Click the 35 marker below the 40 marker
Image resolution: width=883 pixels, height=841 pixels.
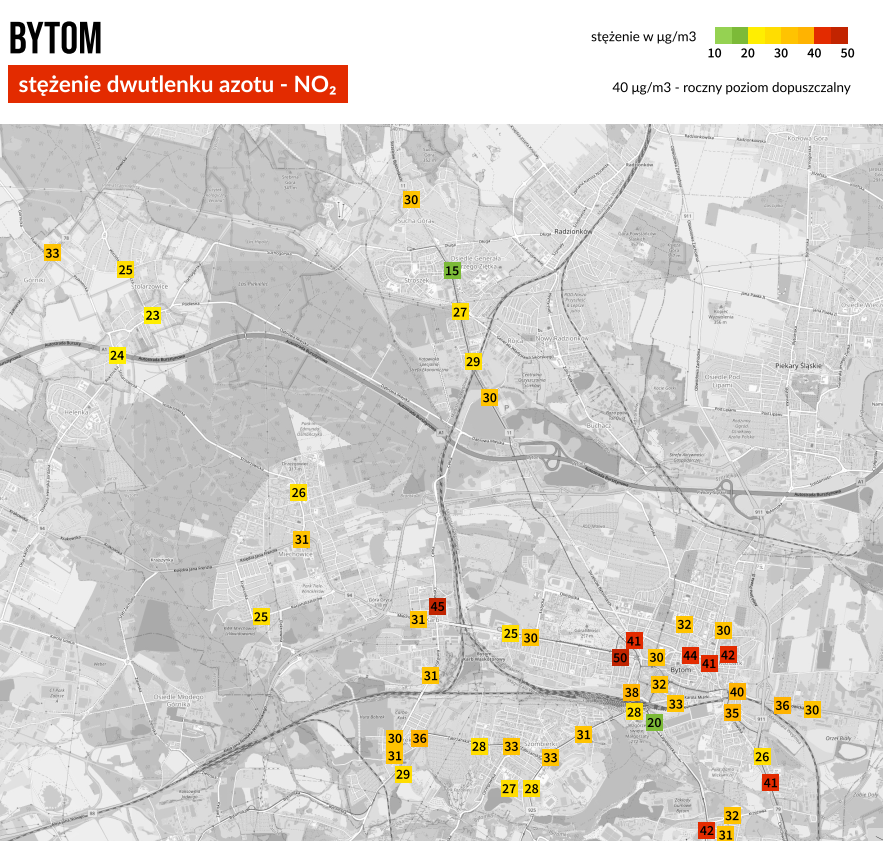[x=732, y=713]
